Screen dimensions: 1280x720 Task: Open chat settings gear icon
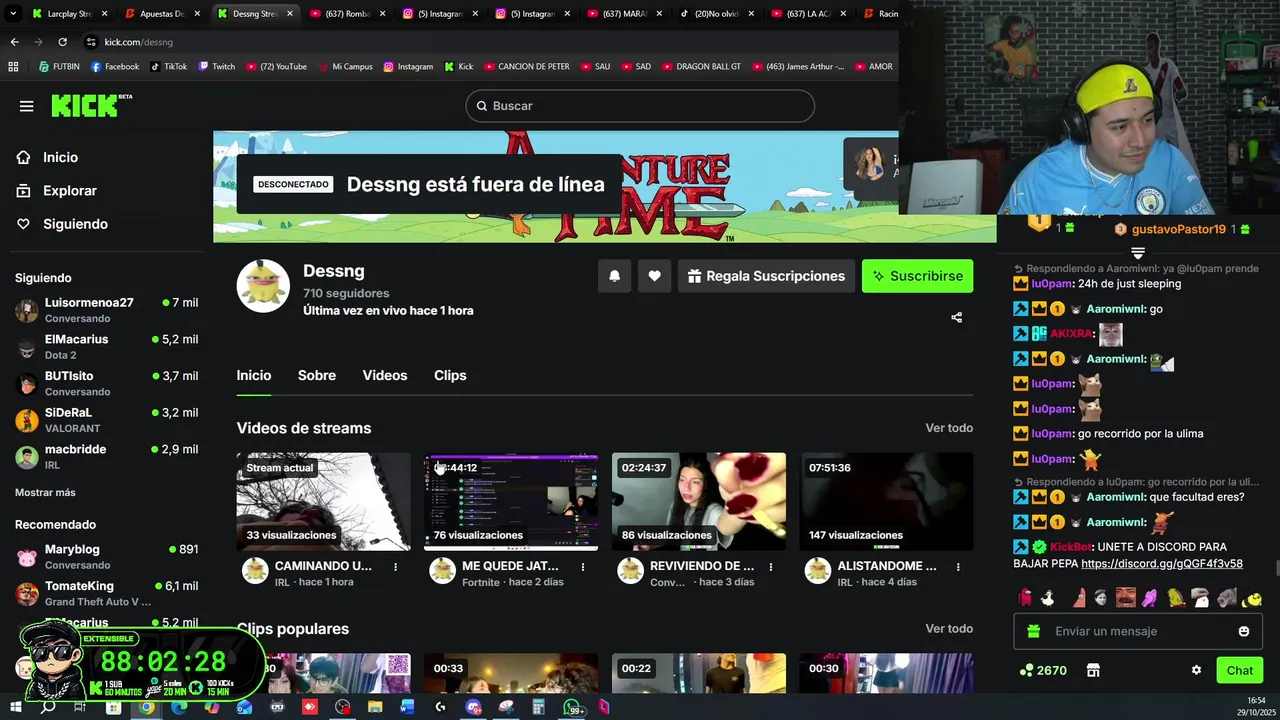point(1196,671)
